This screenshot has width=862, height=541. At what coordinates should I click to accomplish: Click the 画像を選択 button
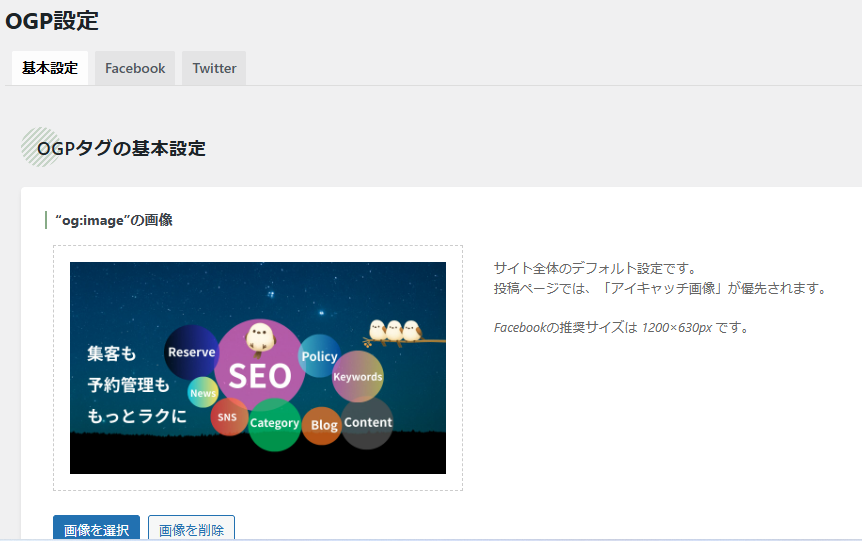click(x=96, y=528)
